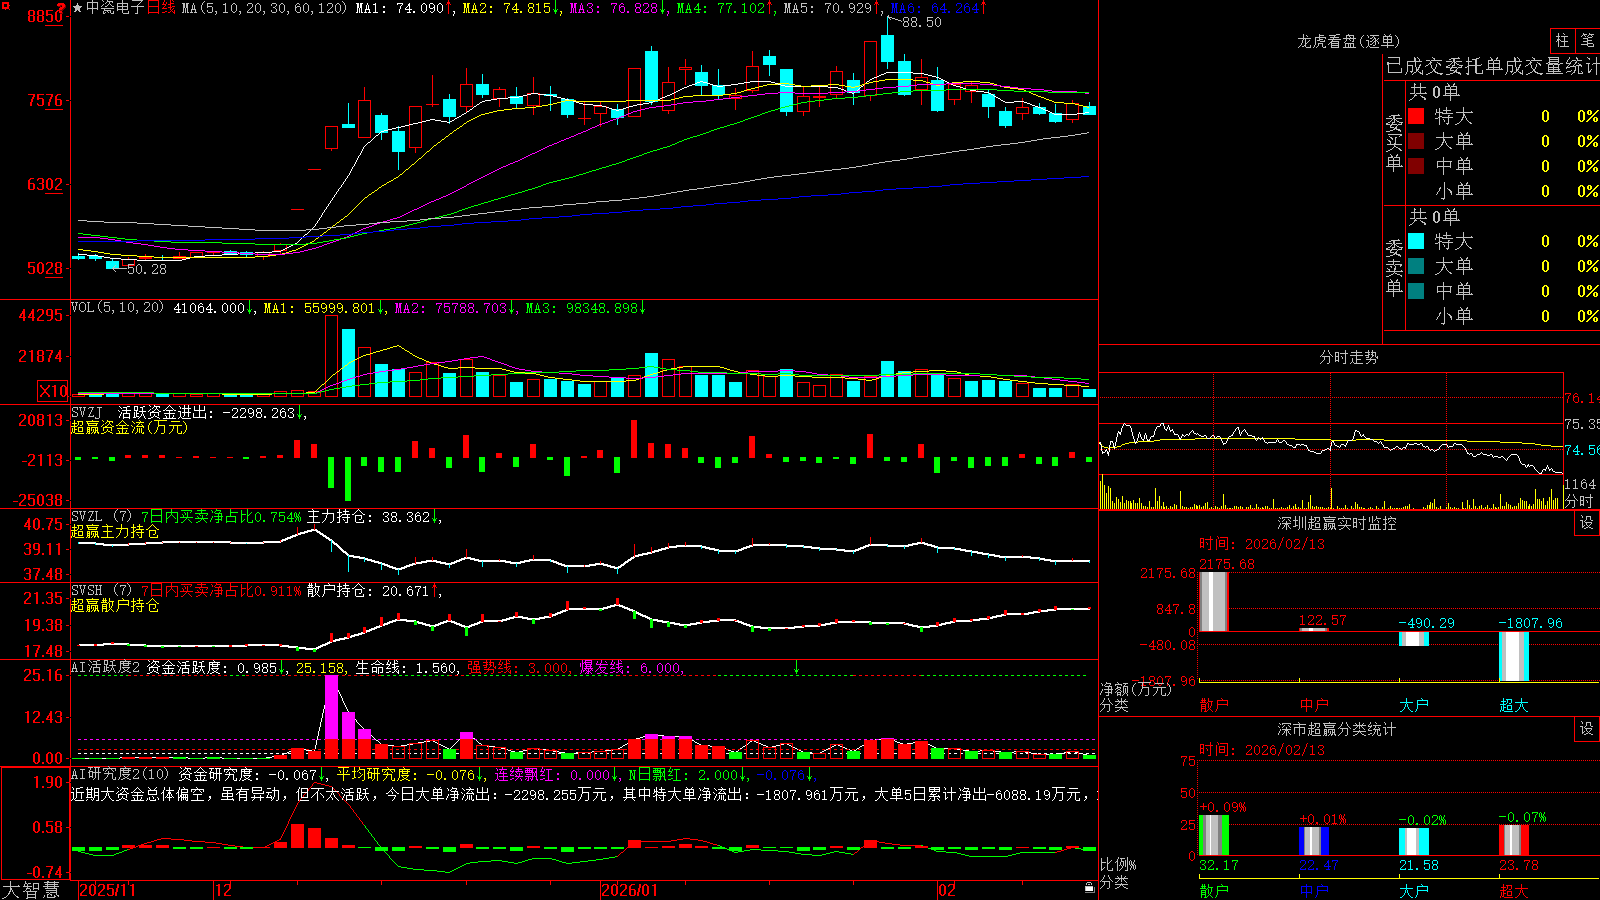Click the 大智慧 logo in bottom-left corner
The image size is (1600, 900).
[31, 890]
